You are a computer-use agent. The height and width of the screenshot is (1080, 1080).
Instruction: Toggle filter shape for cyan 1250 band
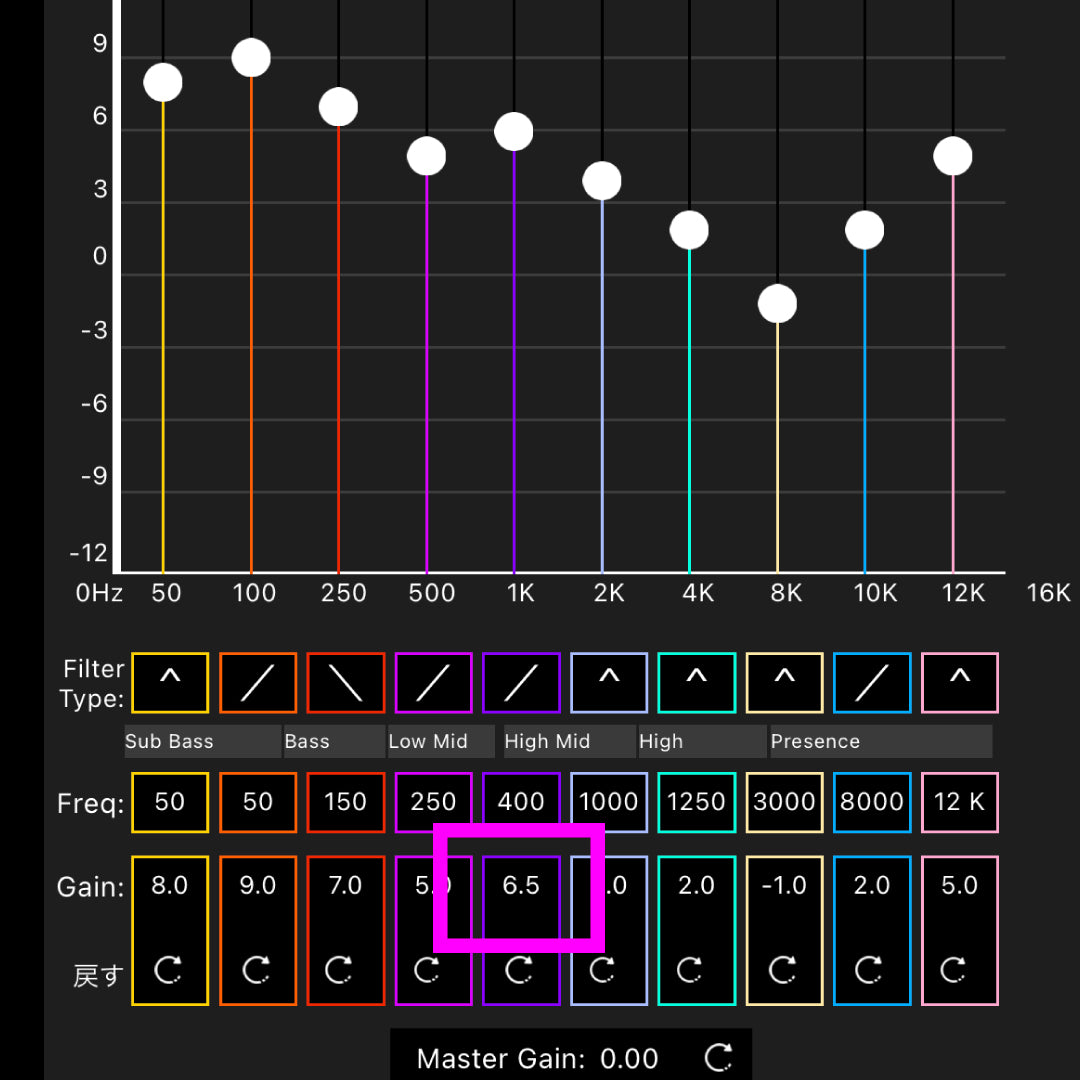coord(696,683)
